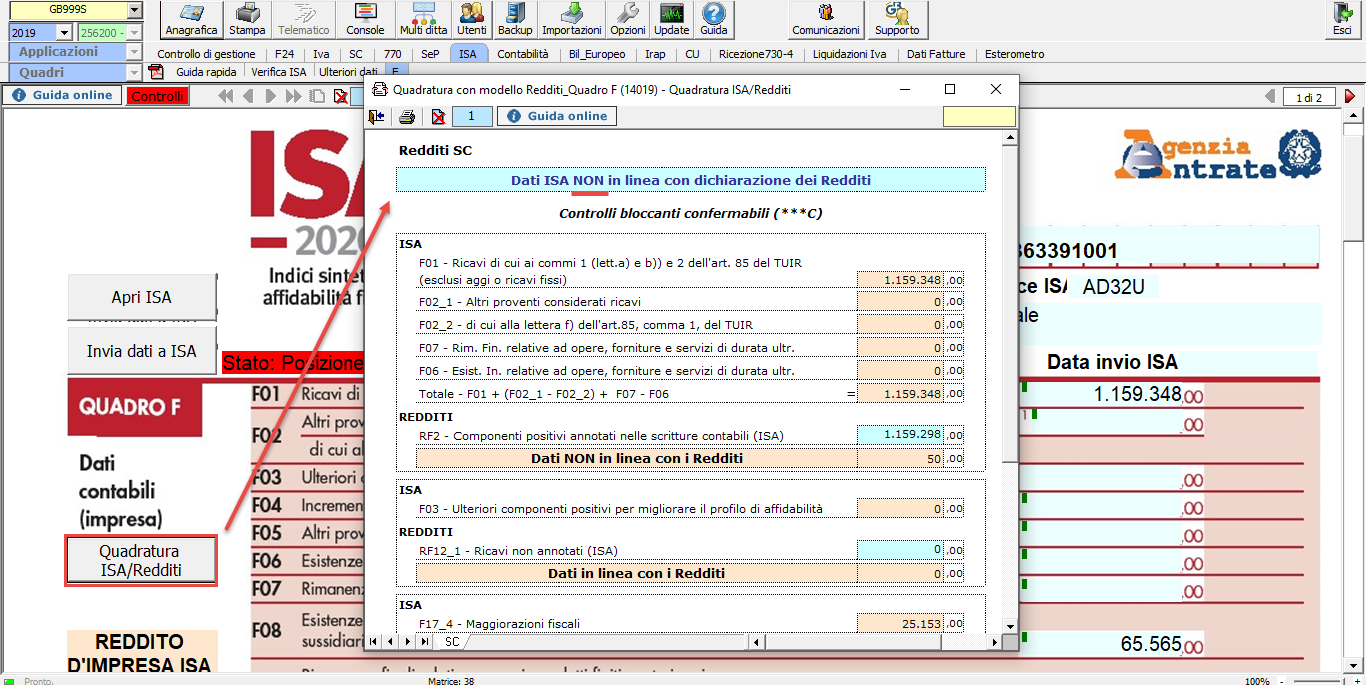Open Opzioni wrench settings
This screenshot has width=1366, height=685.
click(628, 19)
